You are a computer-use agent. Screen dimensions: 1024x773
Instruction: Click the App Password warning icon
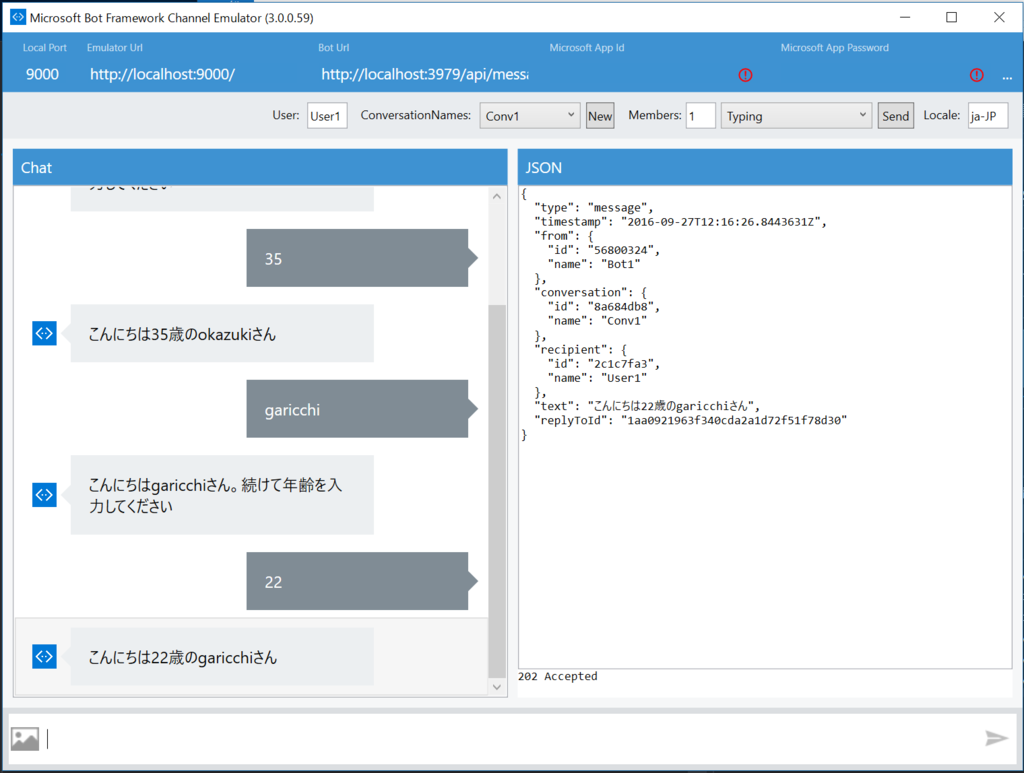pos(976,75)
